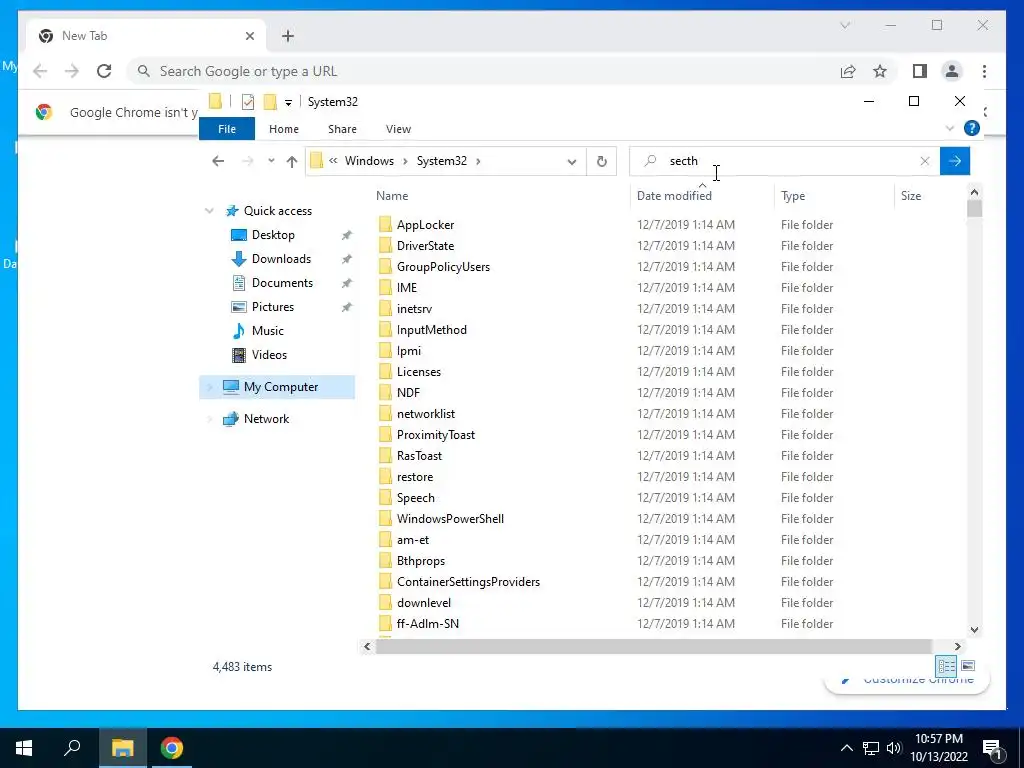Open the System32 breadcrumb subfolder arrow
Screen dimensions: 1024x768
coord(478,161)
